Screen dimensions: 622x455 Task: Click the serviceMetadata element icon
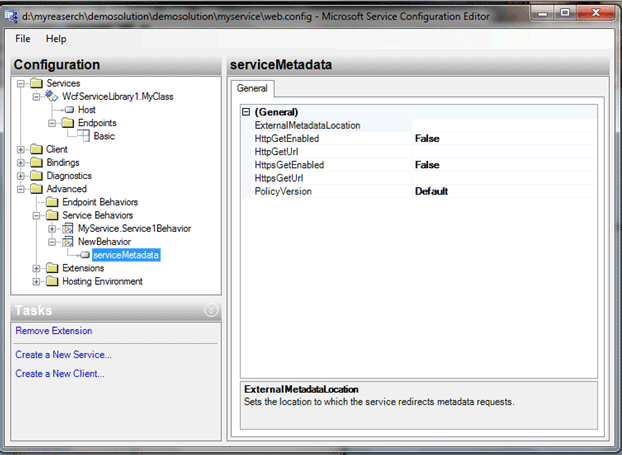coord(85,255)
